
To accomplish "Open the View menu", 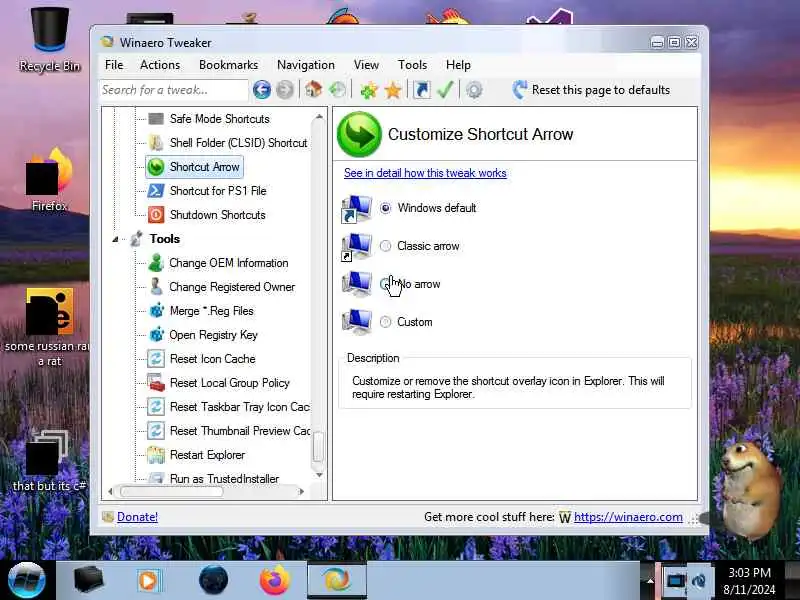I will point(366,65).
